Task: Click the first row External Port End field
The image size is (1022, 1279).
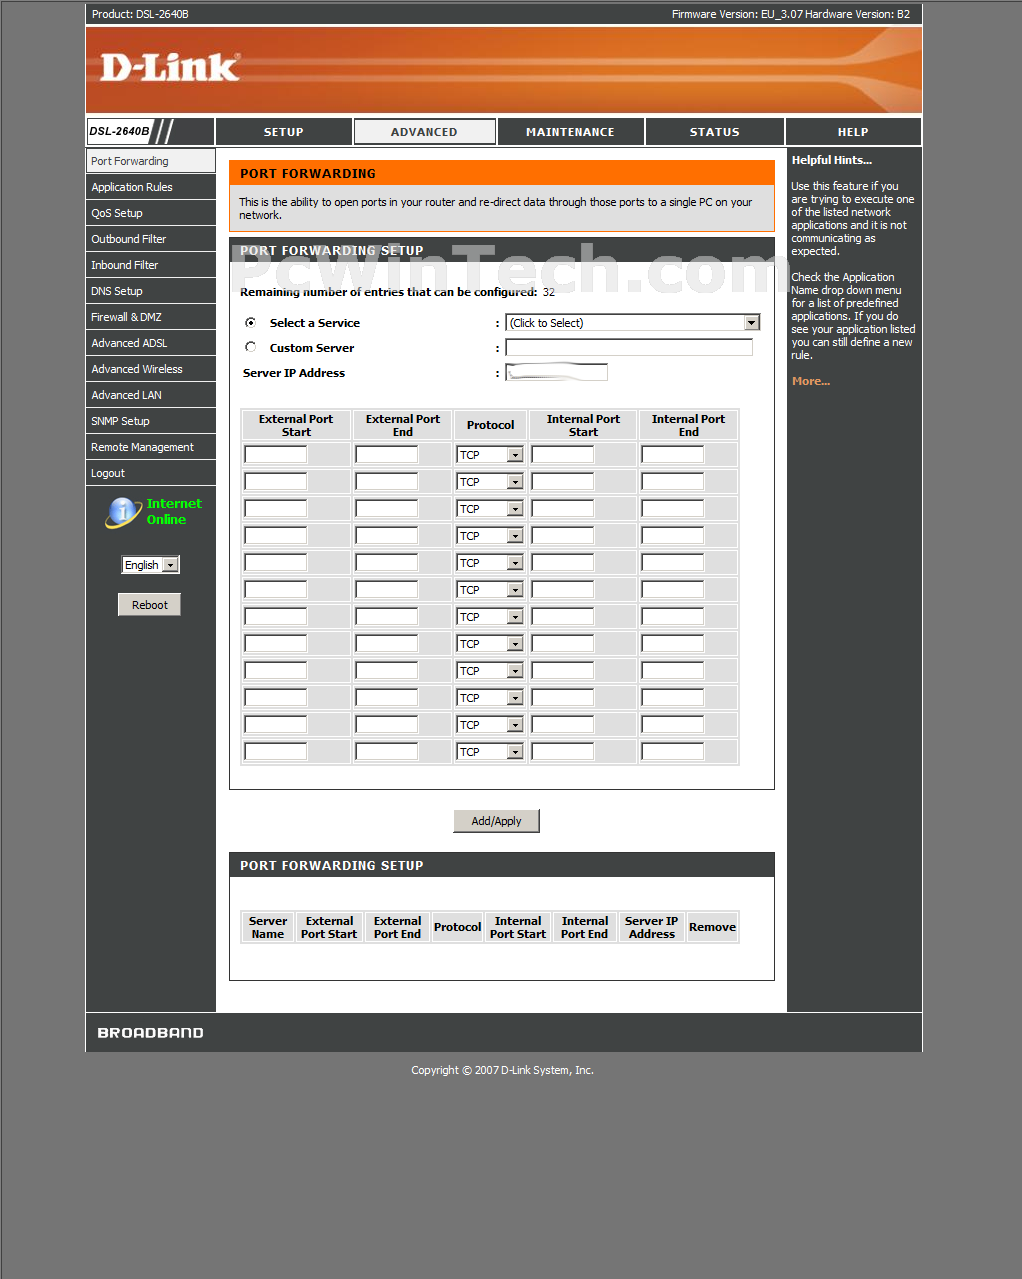Action: (x=387, y=454)
